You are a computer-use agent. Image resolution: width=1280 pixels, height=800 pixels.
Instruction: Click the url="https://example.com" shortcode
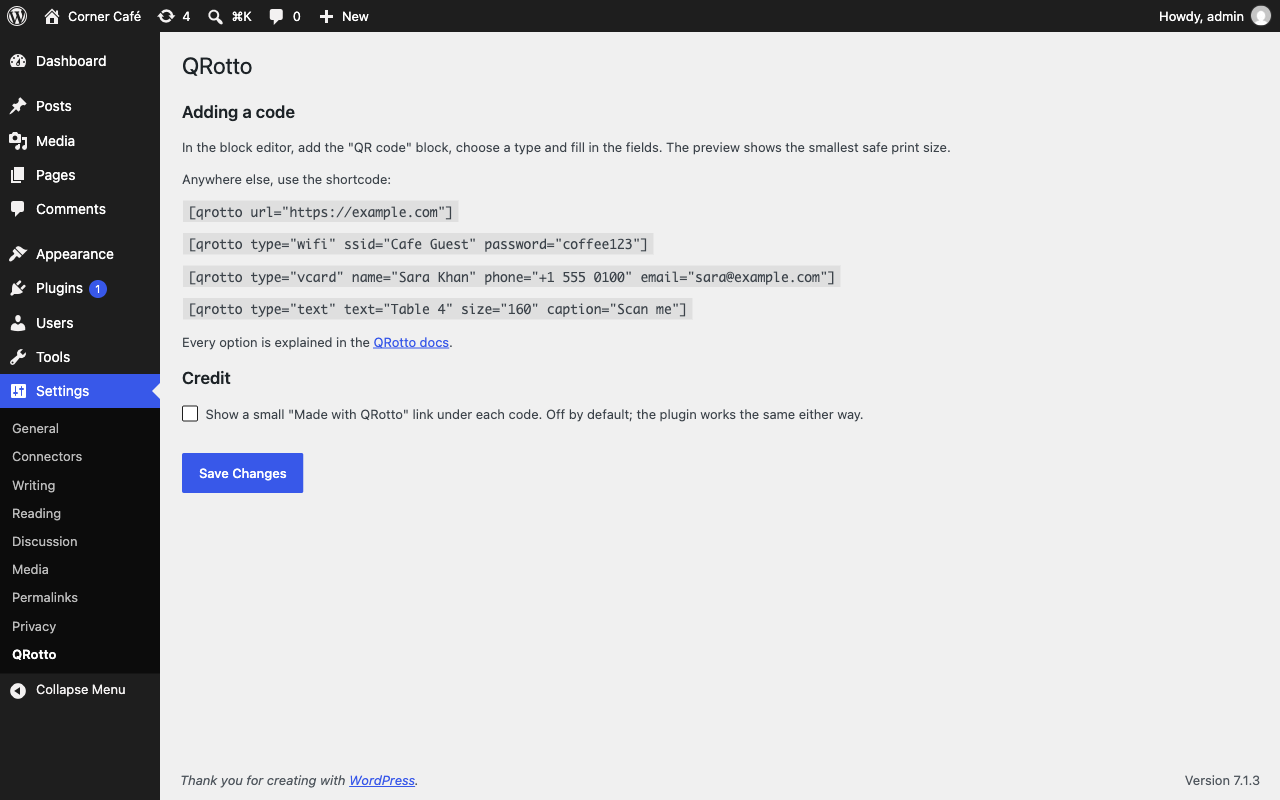pos(320,212)
